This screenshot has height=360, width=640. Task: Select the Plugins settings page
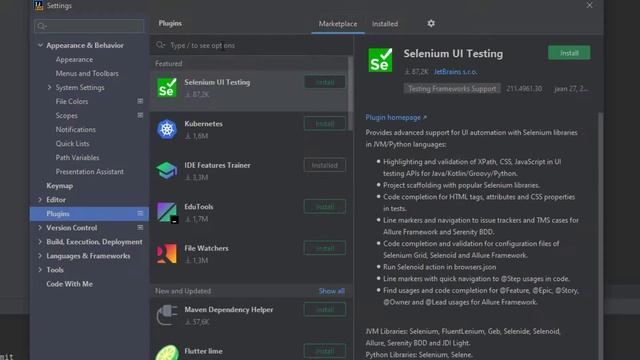[89, 213]
